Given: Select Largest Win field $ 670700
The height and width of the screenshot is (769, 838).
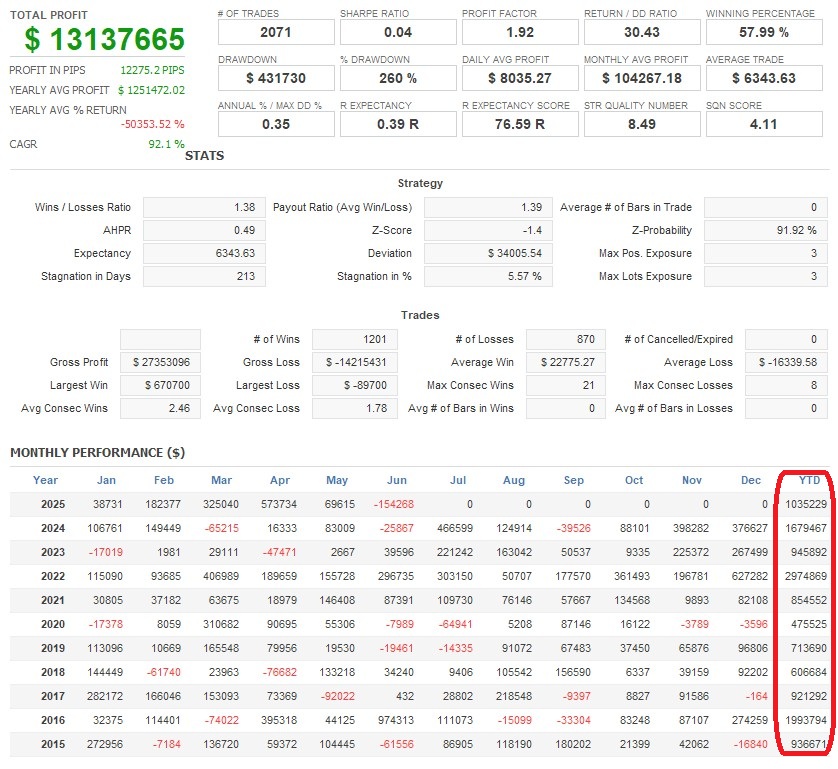Looking at the screenshot, I should tap(160, 385).
